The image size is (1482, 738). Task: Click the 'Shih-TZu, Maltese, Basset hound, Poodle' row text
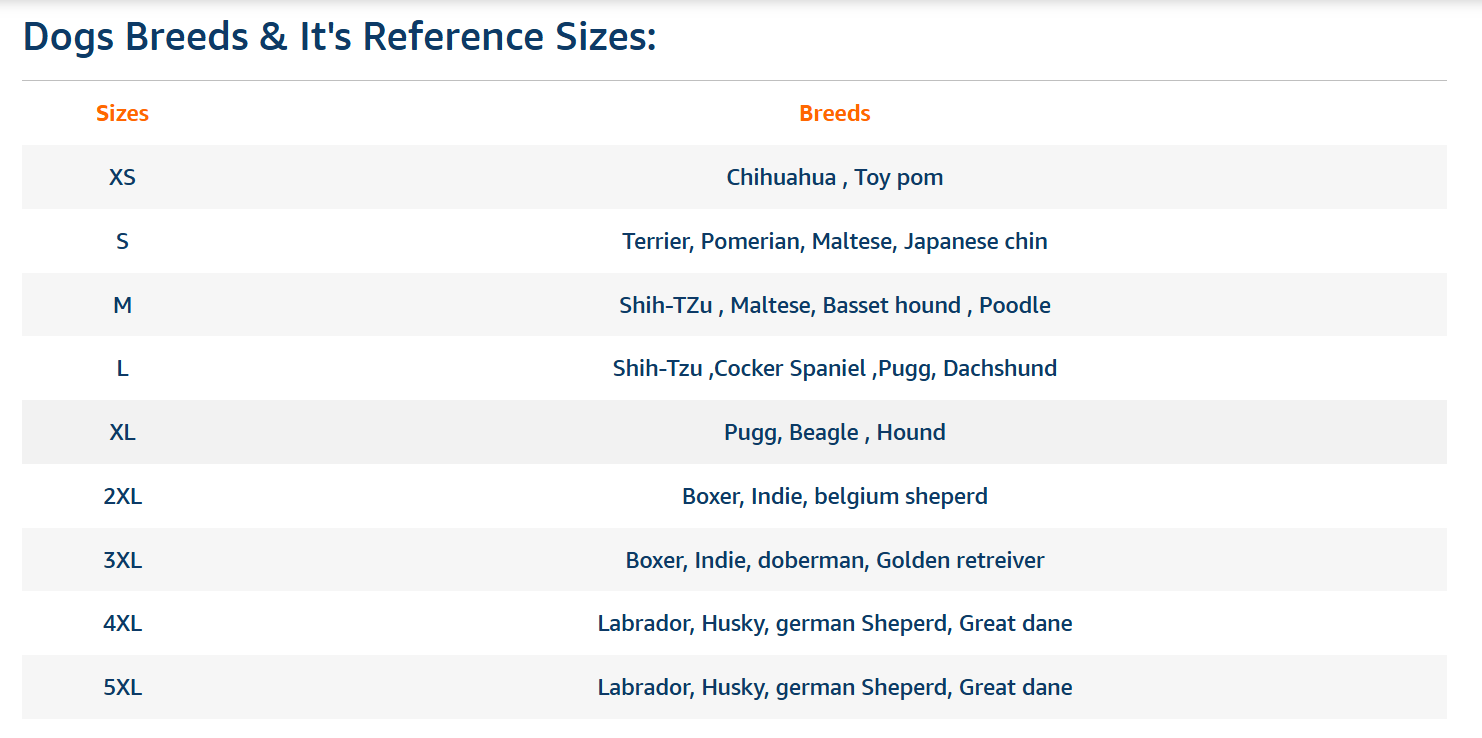834,305
